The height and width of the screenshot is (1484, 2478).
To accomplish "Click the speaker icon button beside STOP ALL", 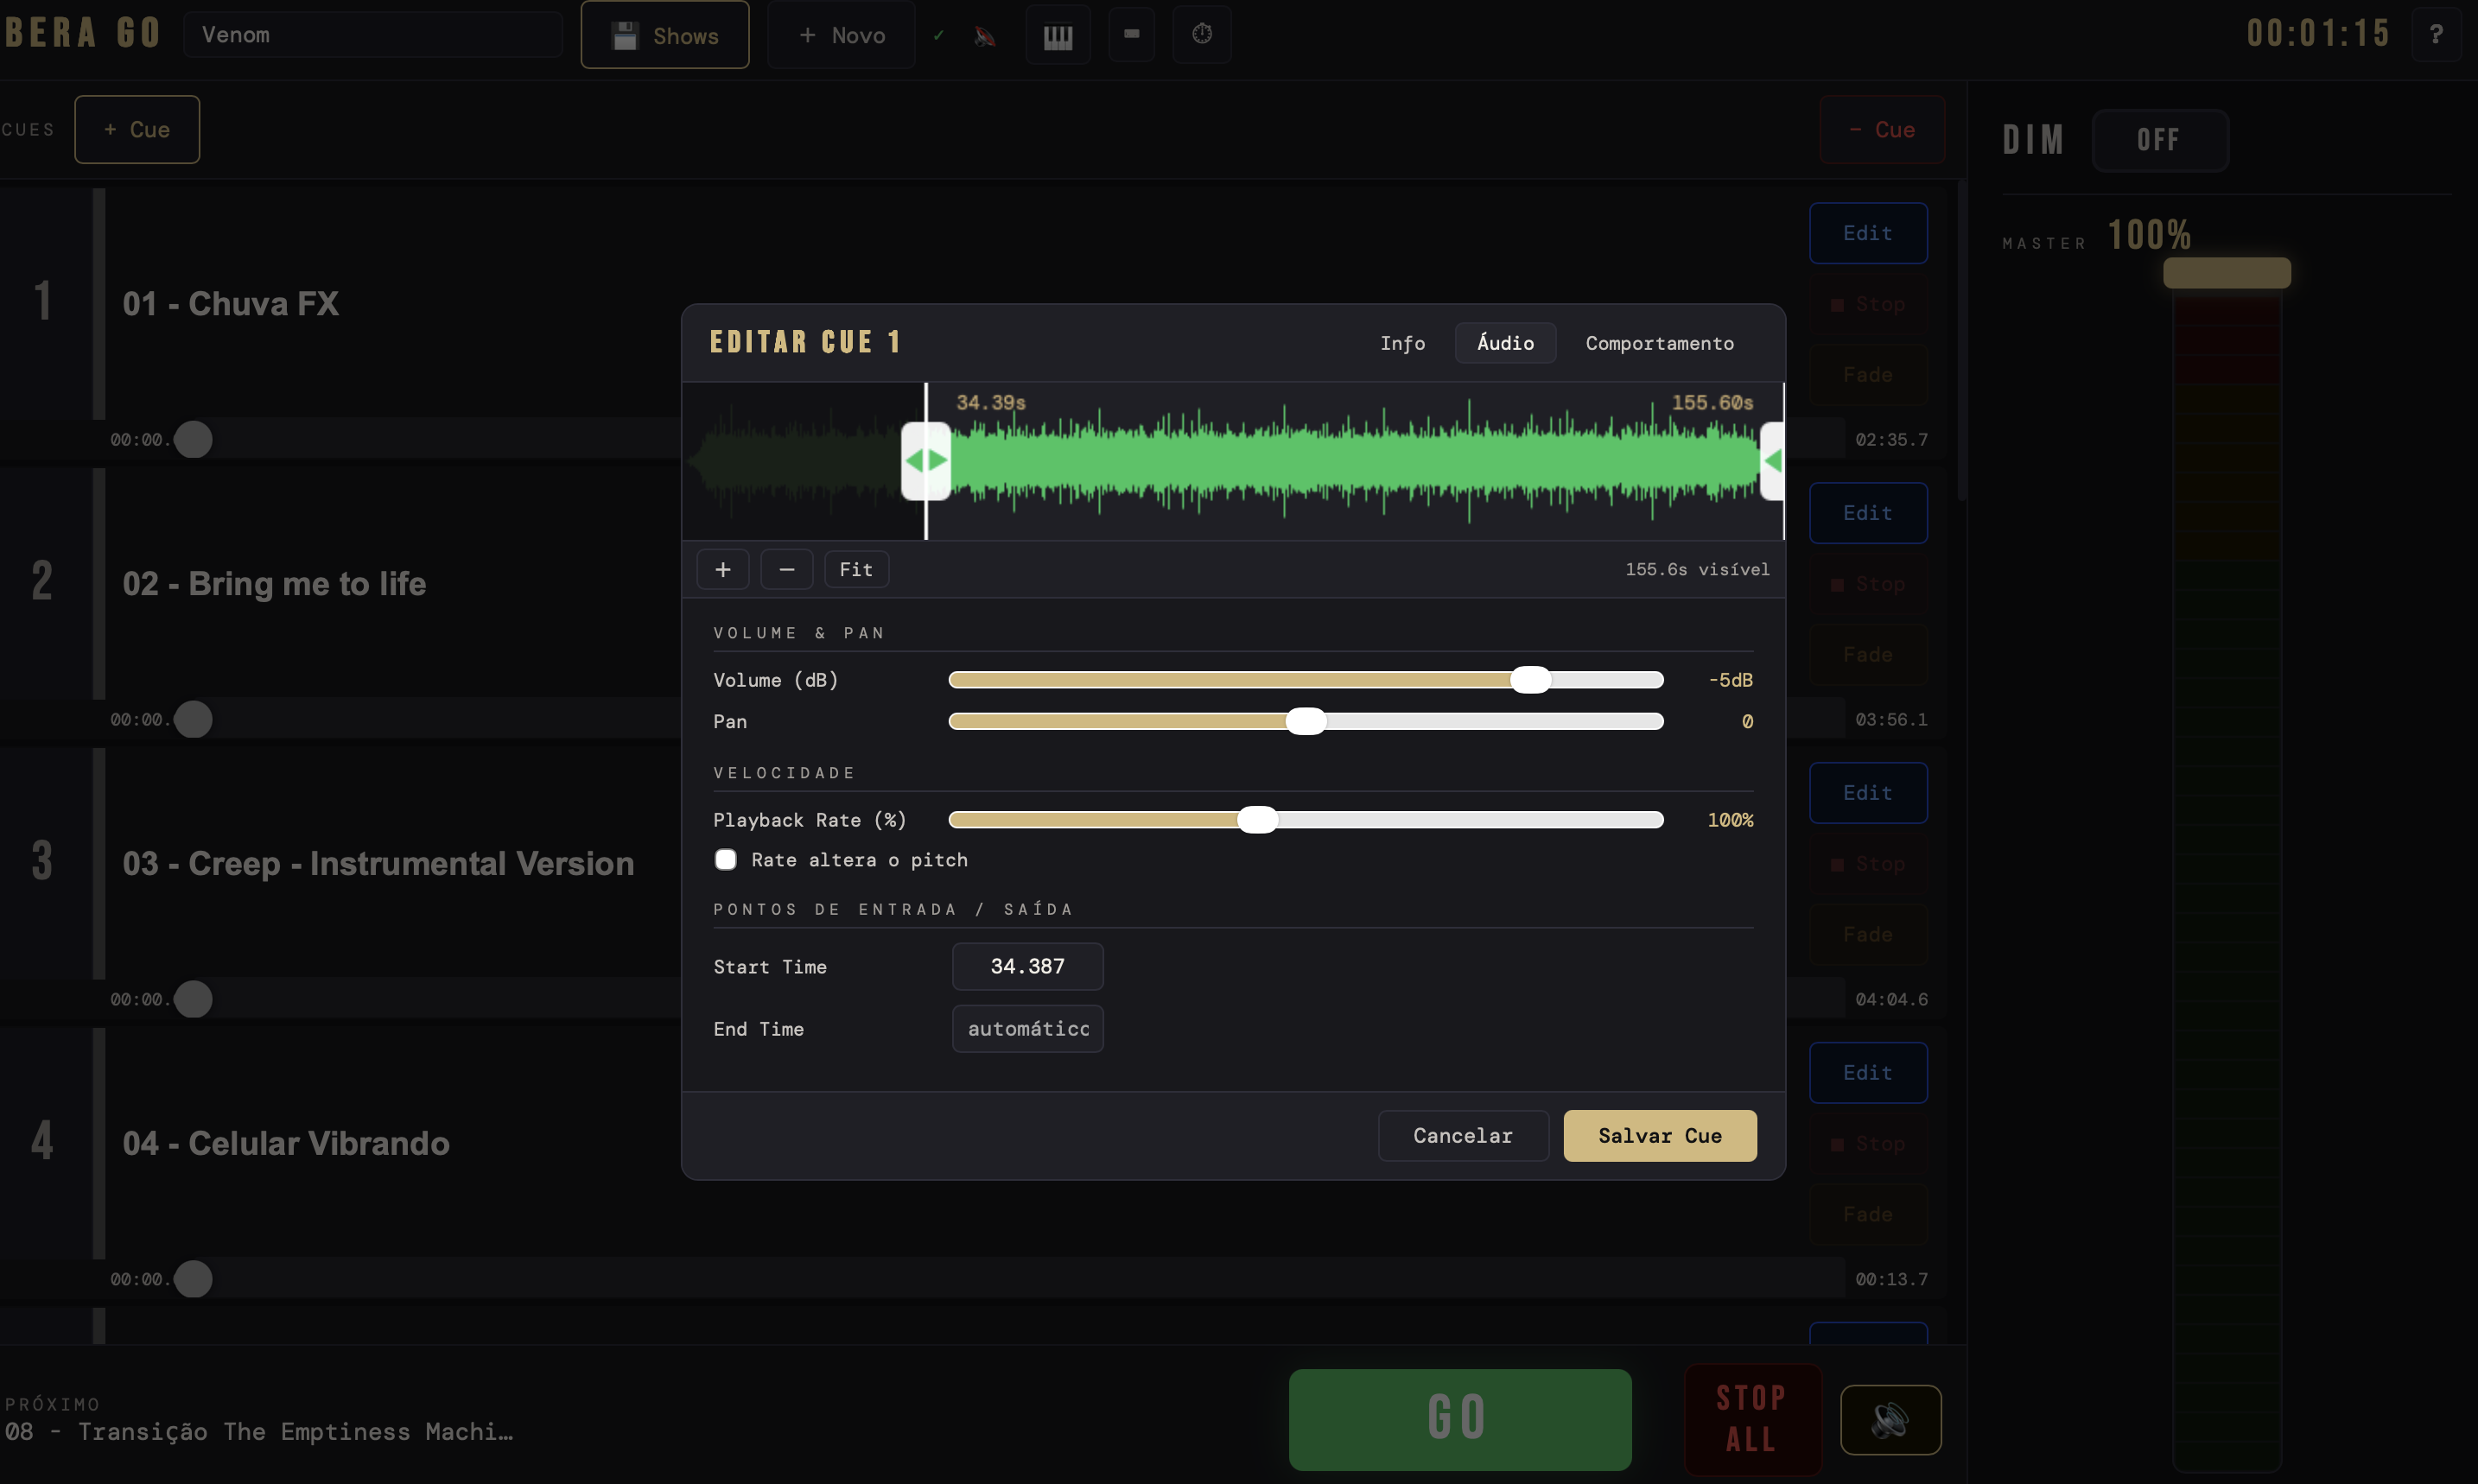I will [1890, 1420].
